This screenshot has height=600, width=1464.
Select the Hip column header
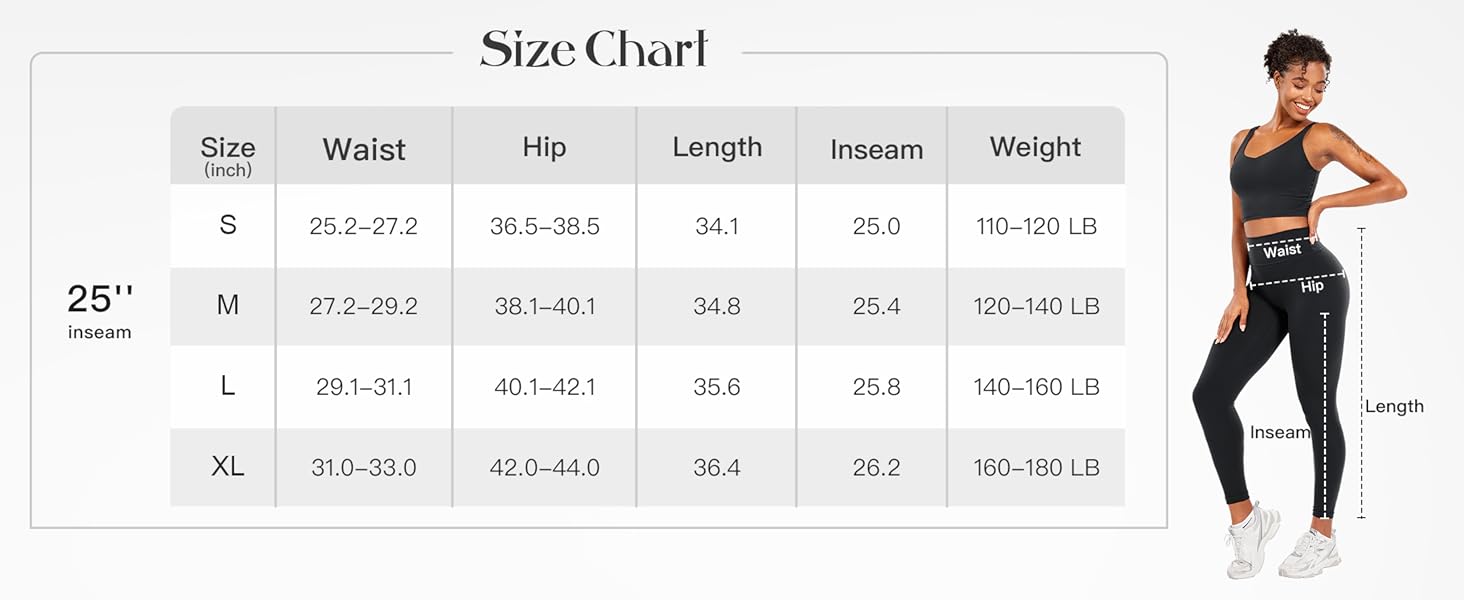[x=544, y=147]
